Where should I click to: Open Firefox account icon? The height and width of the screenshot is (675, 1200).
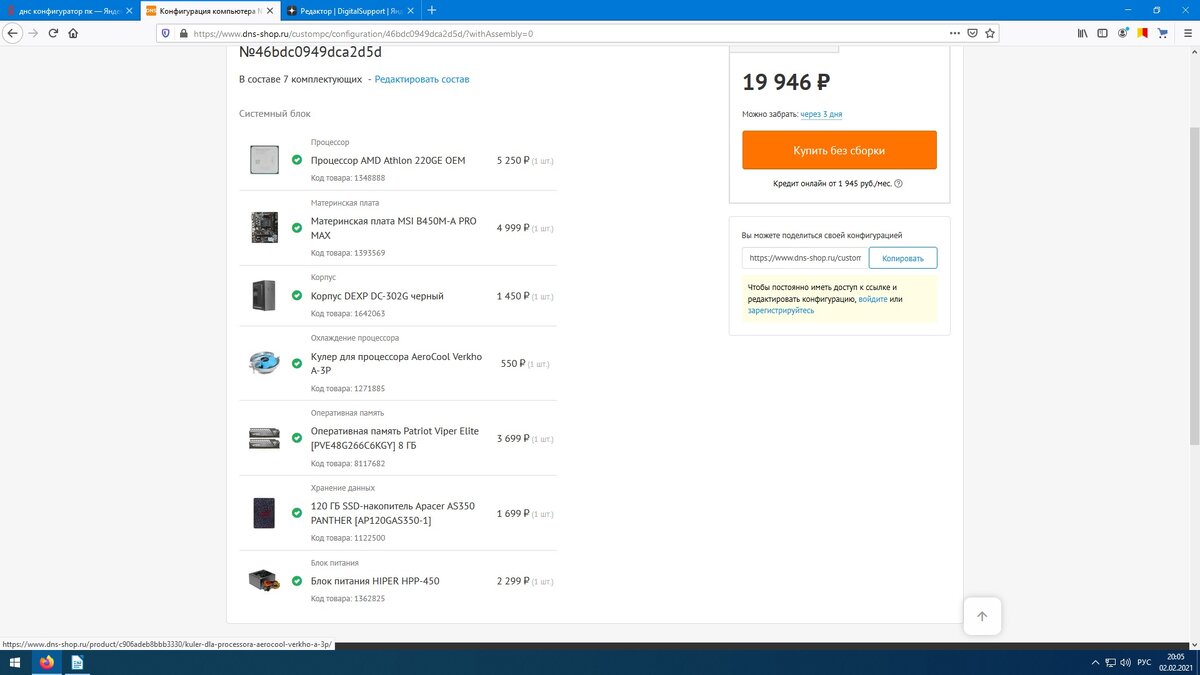pyautogui.click(x=1123, y=33)
